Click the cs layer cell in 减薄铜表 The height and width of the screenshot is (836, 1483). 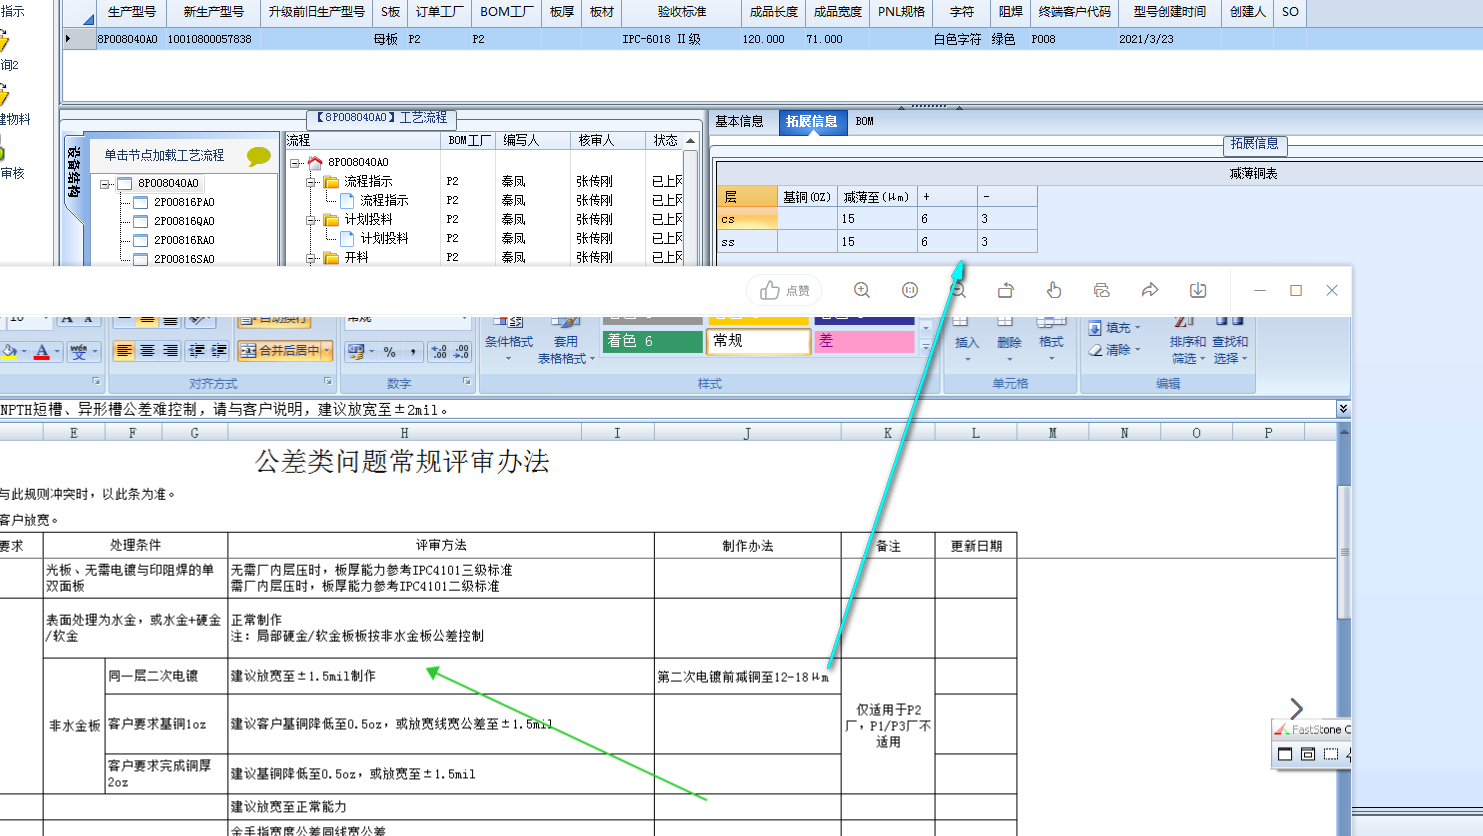[747, 219]
